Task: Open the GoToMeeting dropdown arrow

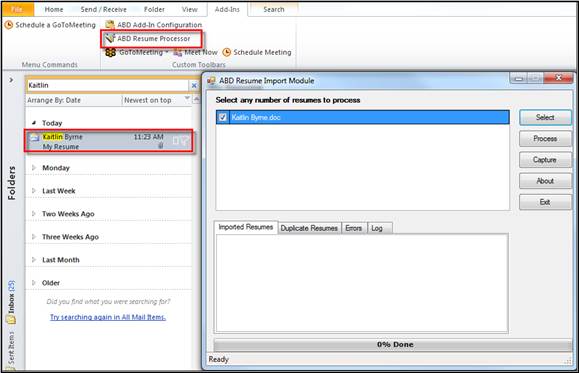Action: [x=167, y=52]
